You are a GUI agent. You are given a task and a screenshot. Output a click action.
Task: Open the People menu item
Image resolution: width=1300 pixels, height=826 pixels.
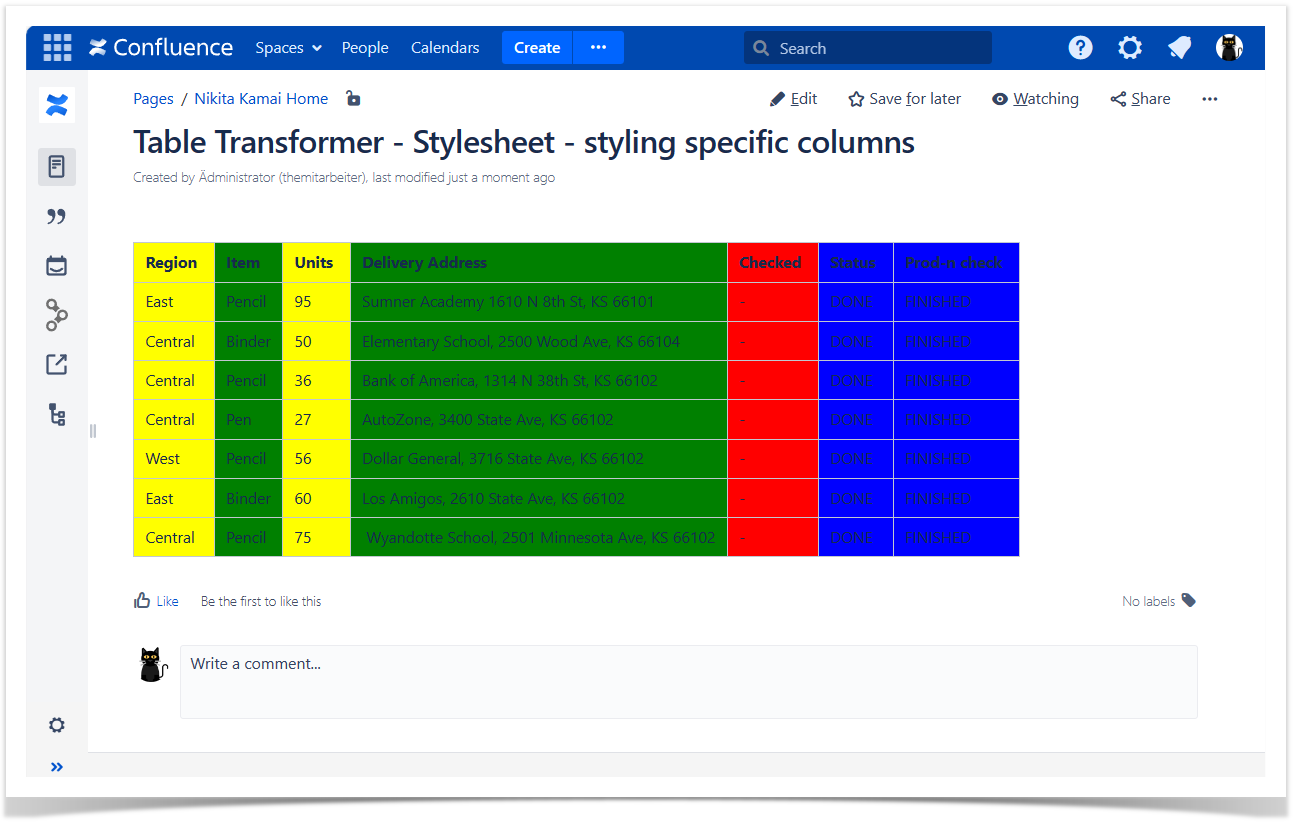(x=365, y=48)
